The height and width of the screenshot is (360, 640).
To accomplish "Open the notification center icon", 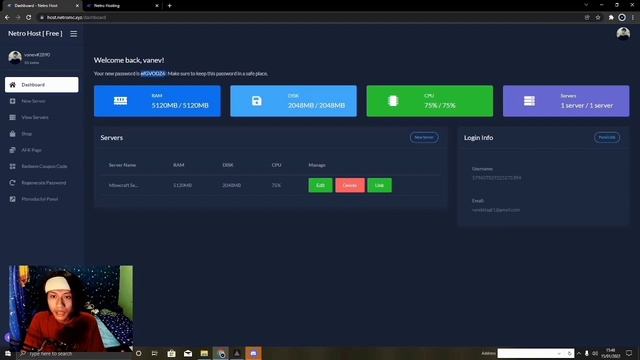I will (629, 353).
